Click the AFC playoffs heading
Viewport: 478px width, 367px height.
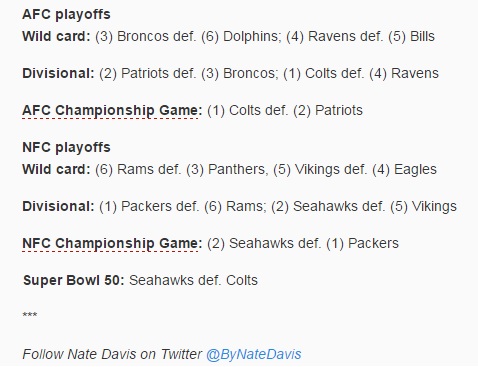(x=66, y=15)
